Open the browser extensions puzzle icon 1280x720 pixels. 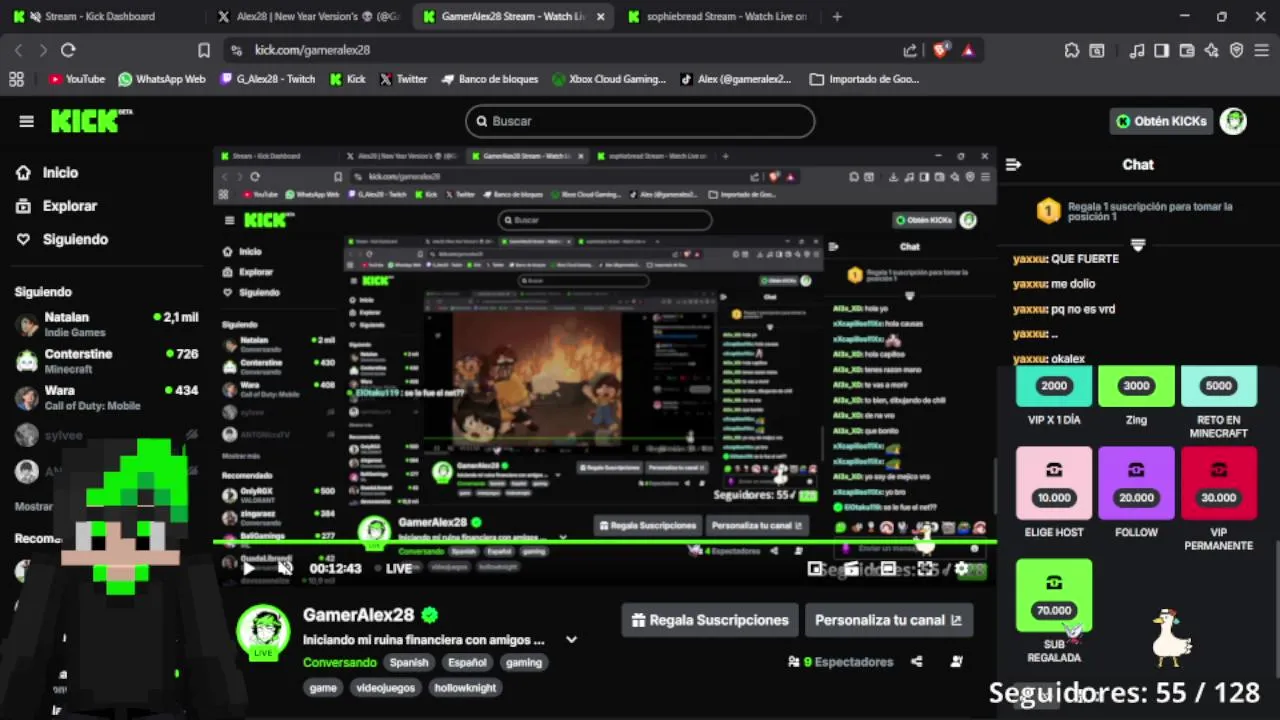[x=1072, y=50]
